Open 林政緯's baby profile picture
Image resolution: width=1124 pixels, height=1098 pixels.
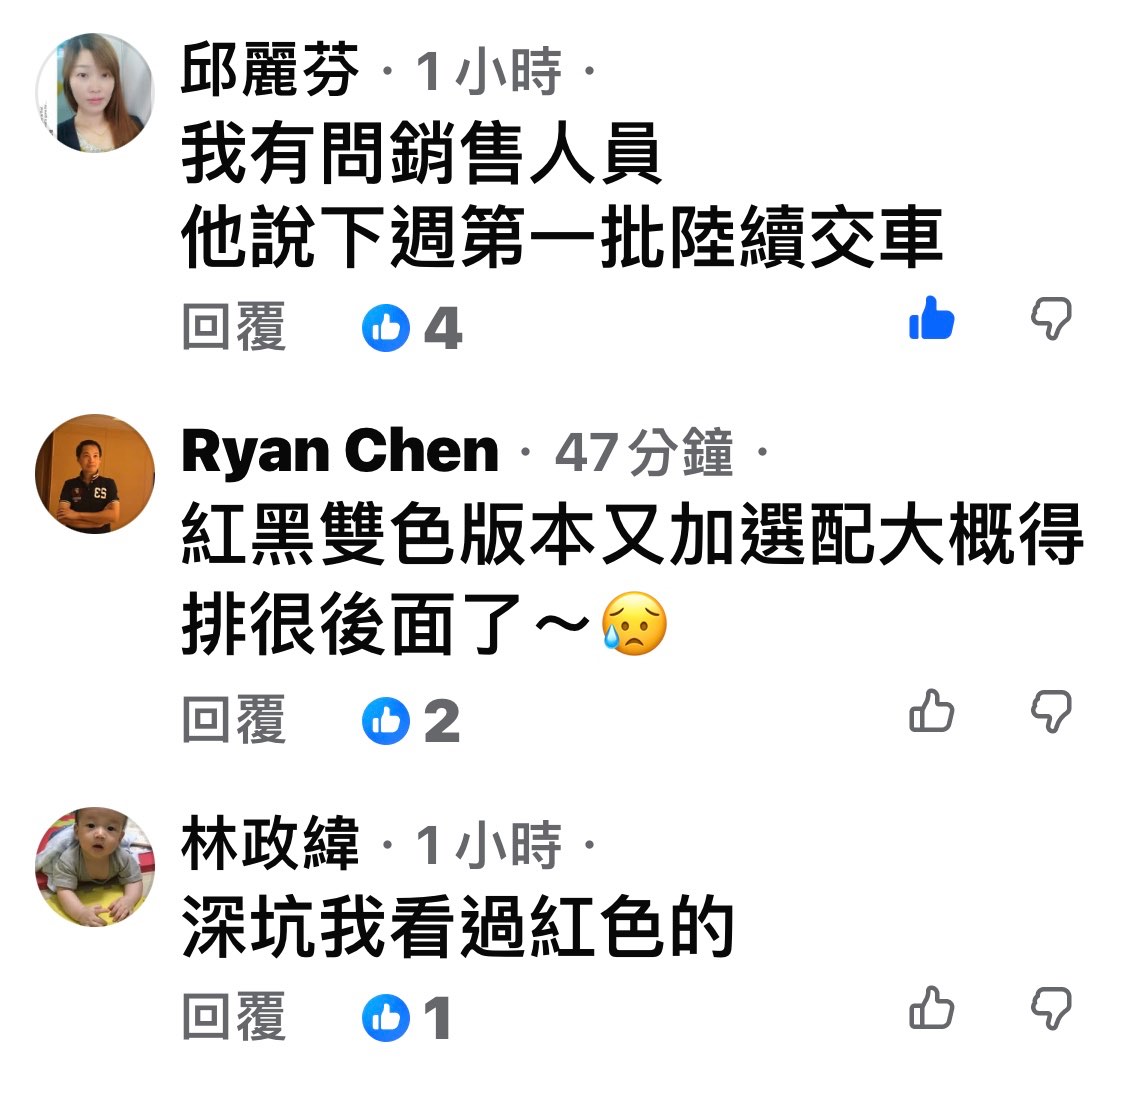95,867
